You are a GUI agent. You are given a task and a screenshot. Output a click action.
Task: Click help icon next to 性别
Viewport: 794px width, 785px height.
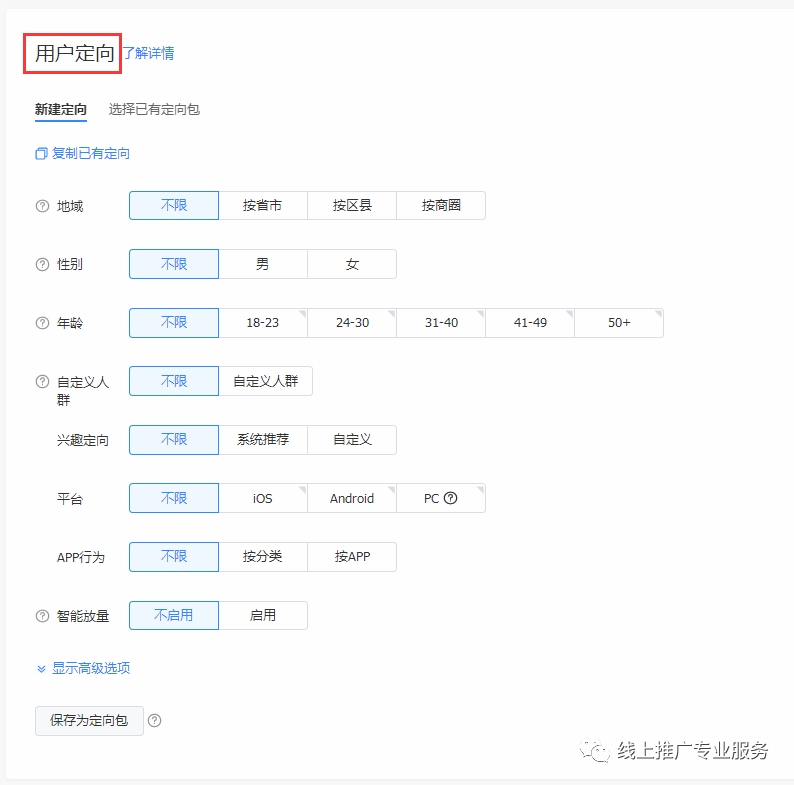(x=42, y=264)
